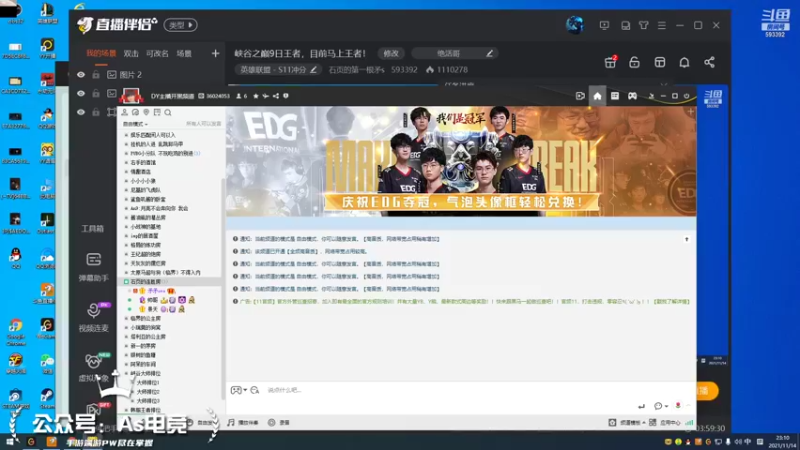This screenshot has height=450, width=800.
Task: Open the location pin icon above channel list
Action: pos(146,112)
